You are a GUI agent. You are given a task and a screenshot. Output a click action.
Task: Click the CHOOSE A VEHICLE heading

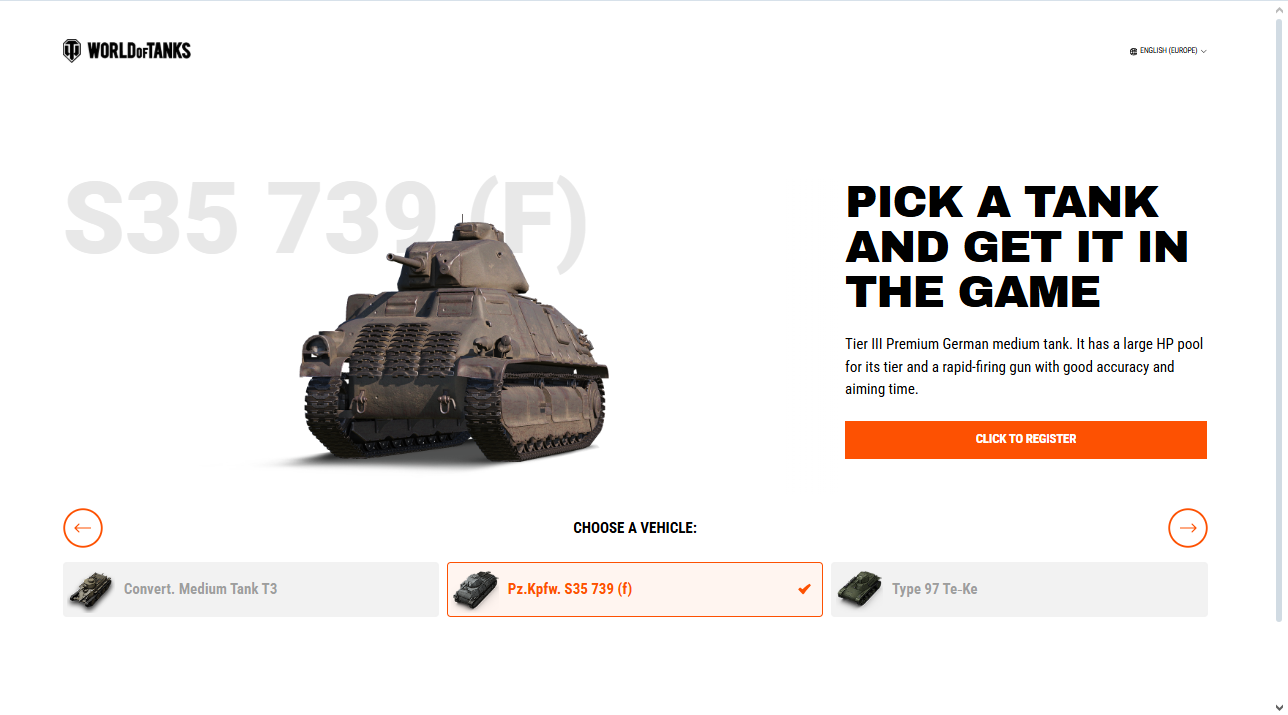[636, 528]
